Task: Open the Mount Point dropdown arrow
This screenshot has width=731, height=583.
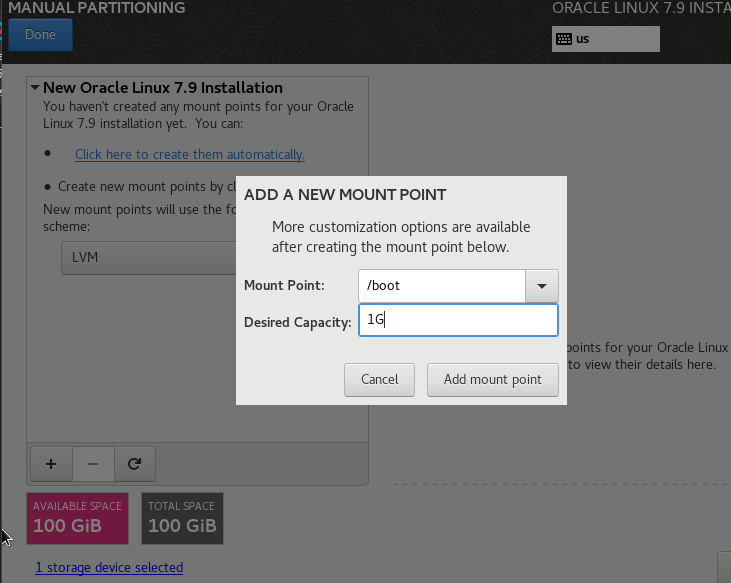Action: point(542,286)
